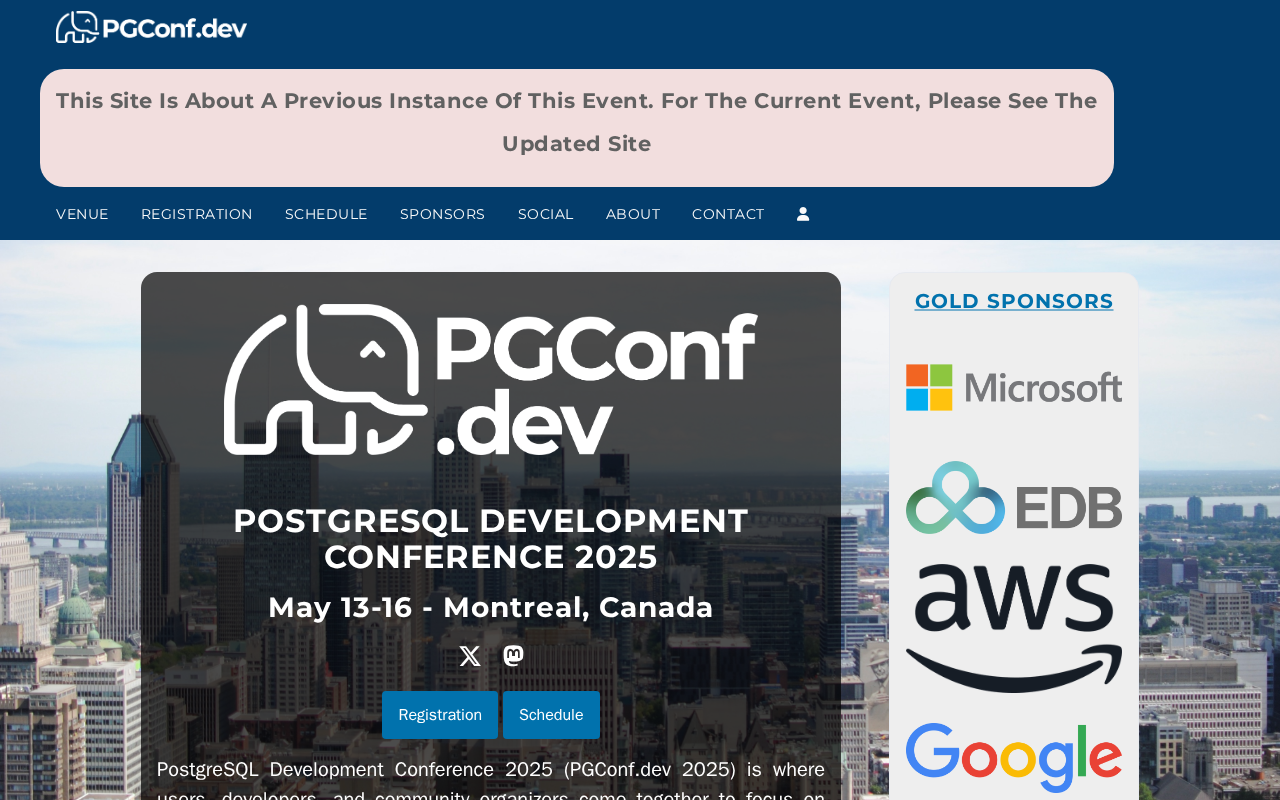Open the Venue menu item
This screenshot has width=1280, height=800.
[82, 214]
